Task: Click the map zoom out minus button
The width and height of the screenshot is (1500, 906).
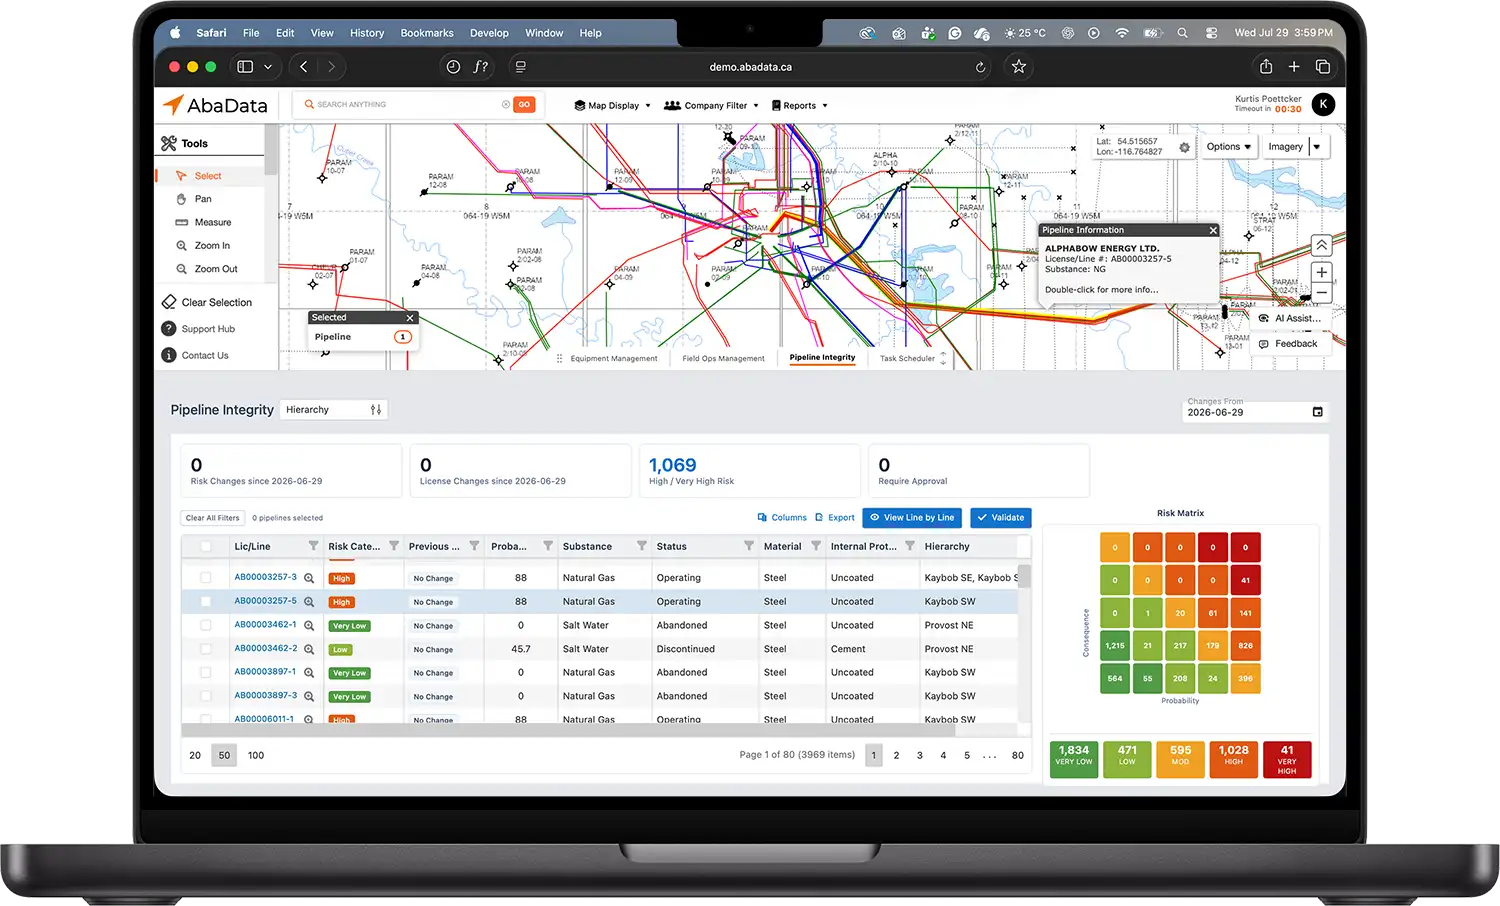Action: [x=1321, y=293]
